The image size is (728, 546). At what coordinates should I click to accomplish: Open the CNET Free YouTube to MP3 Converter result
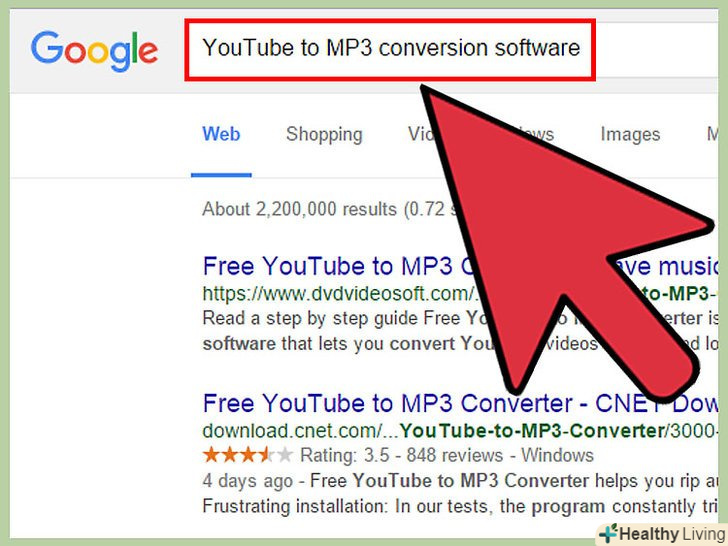[460, 403]
